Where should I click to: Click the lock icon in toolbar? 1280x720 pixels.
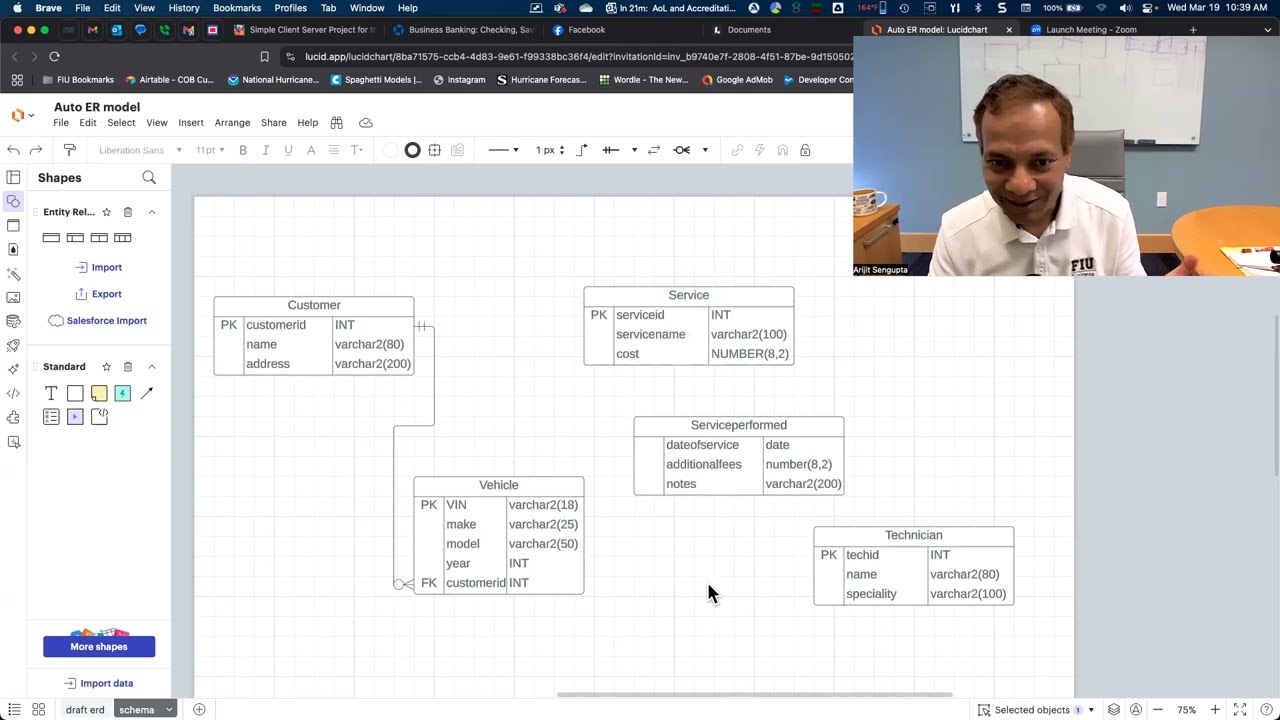pyautogui.click(x=805, y=150)
